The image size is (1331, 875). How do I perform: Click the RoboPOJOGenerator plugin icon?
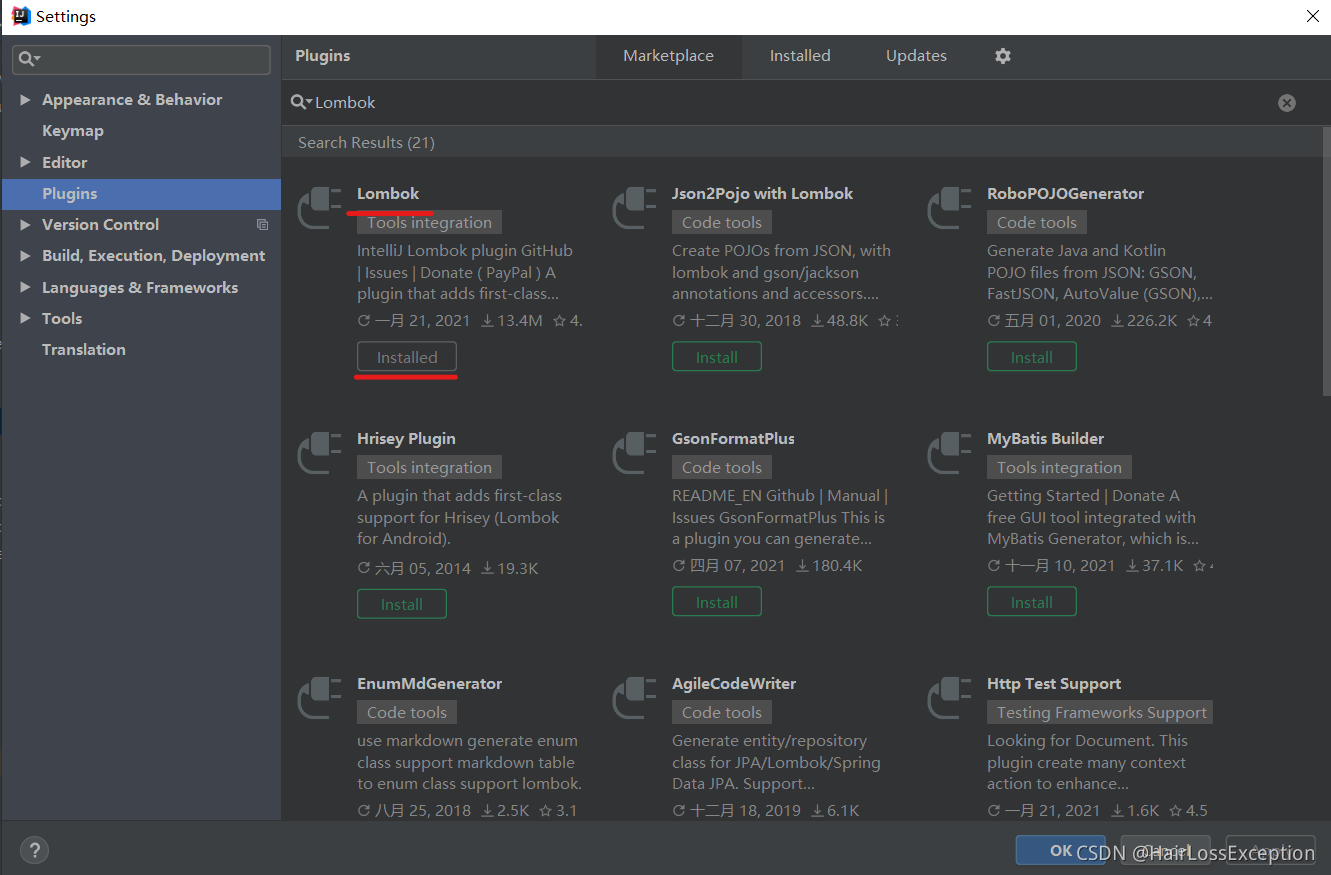[x=950, y=208]
